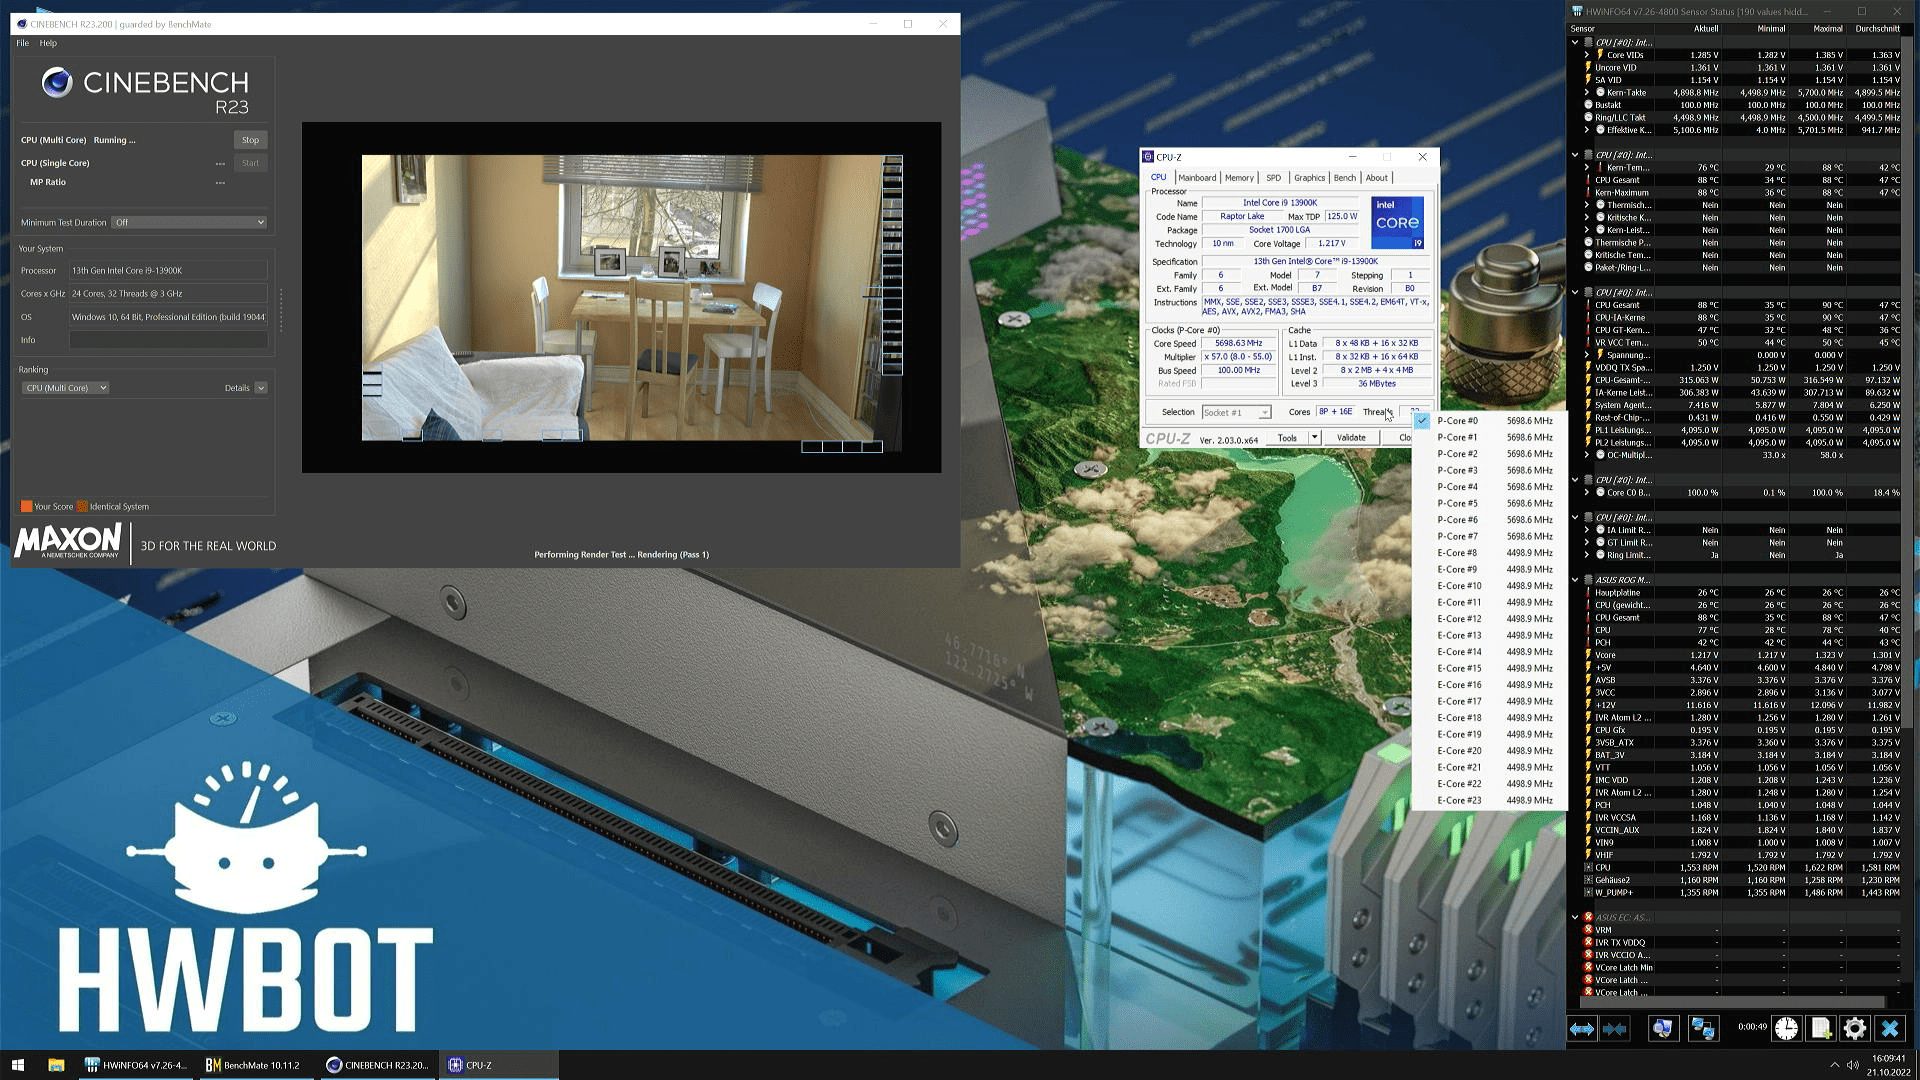Collapse the ASUS EC: AS... sensor group

1575,917
